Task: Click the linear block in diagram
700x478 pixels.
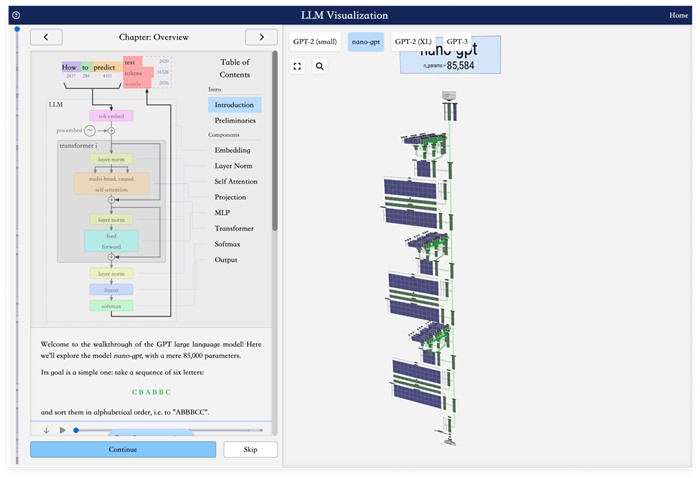Action: pos(111,290)
